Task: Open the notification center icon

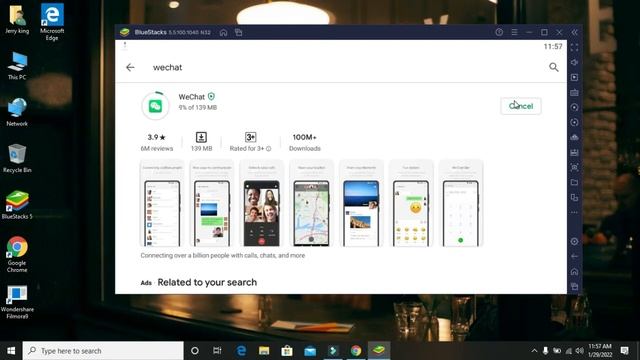Action: pos(624,351)
